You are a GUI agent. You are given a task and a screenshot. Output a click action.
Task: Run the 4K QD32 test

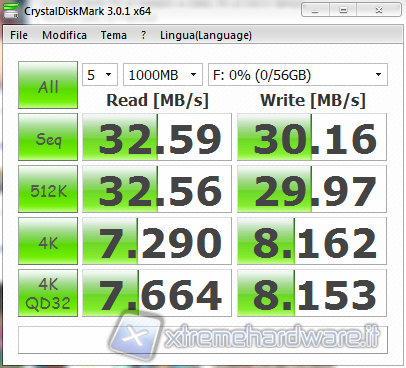(x=48, y=293)
